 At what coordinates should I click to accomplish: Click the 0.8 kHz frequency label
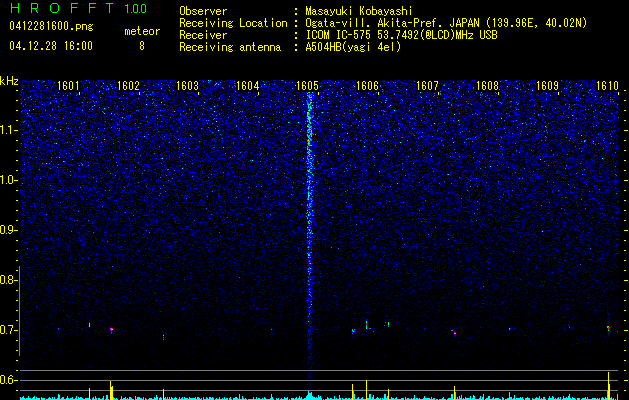(8, 280)
